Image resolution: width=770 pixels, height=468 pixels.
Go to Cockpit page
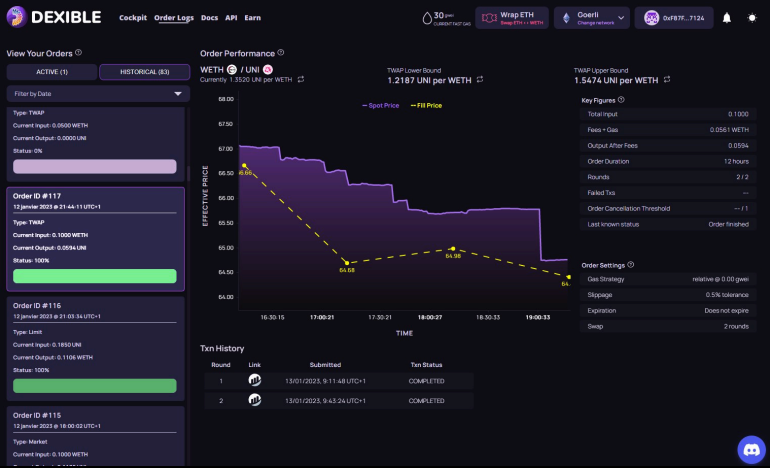pos(133,18)
